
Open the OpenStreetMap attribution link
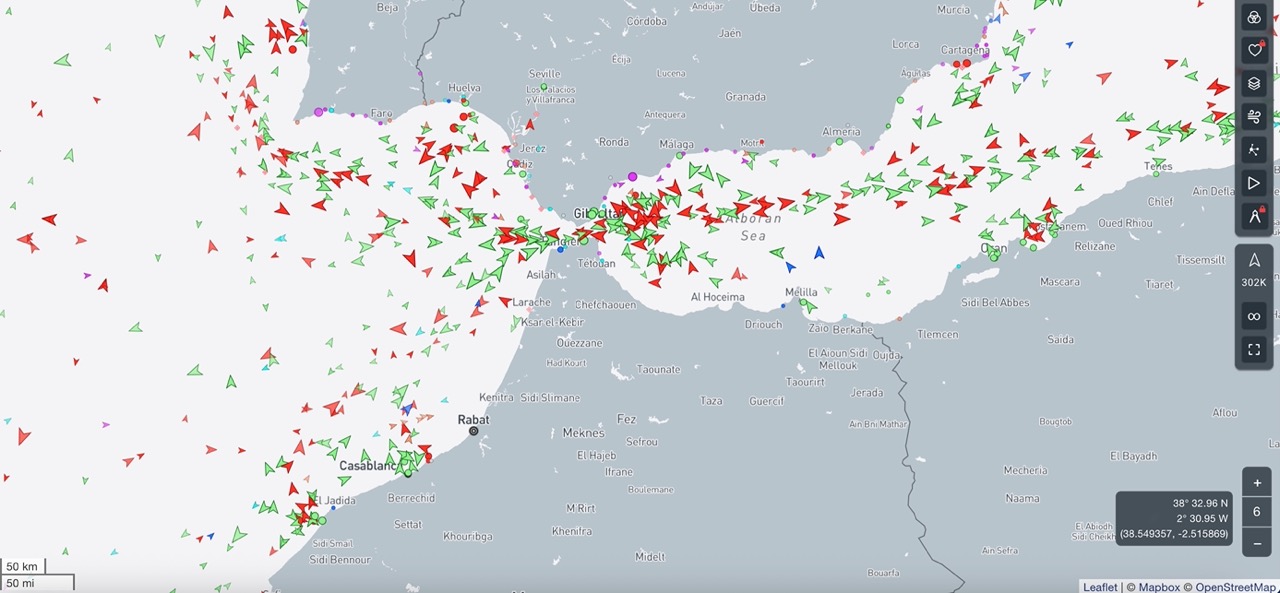coord(1236,587)
